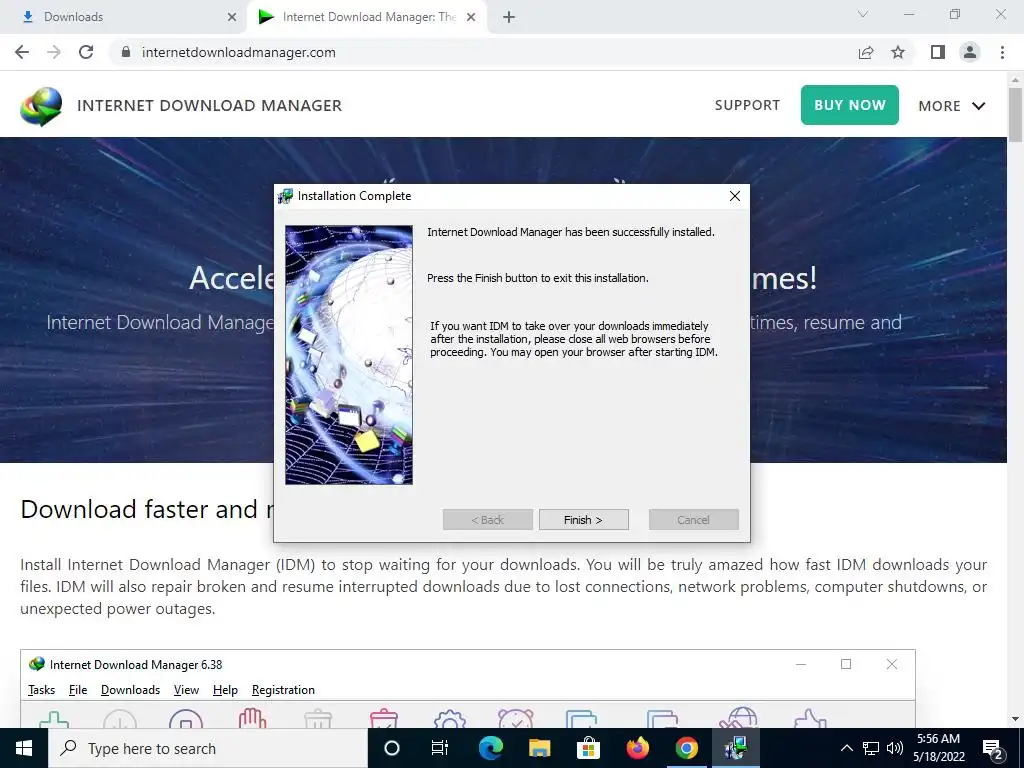Open the Chrome three-dot menu
Viewport: 1024px width, 768px height.
click(1002, 52)
